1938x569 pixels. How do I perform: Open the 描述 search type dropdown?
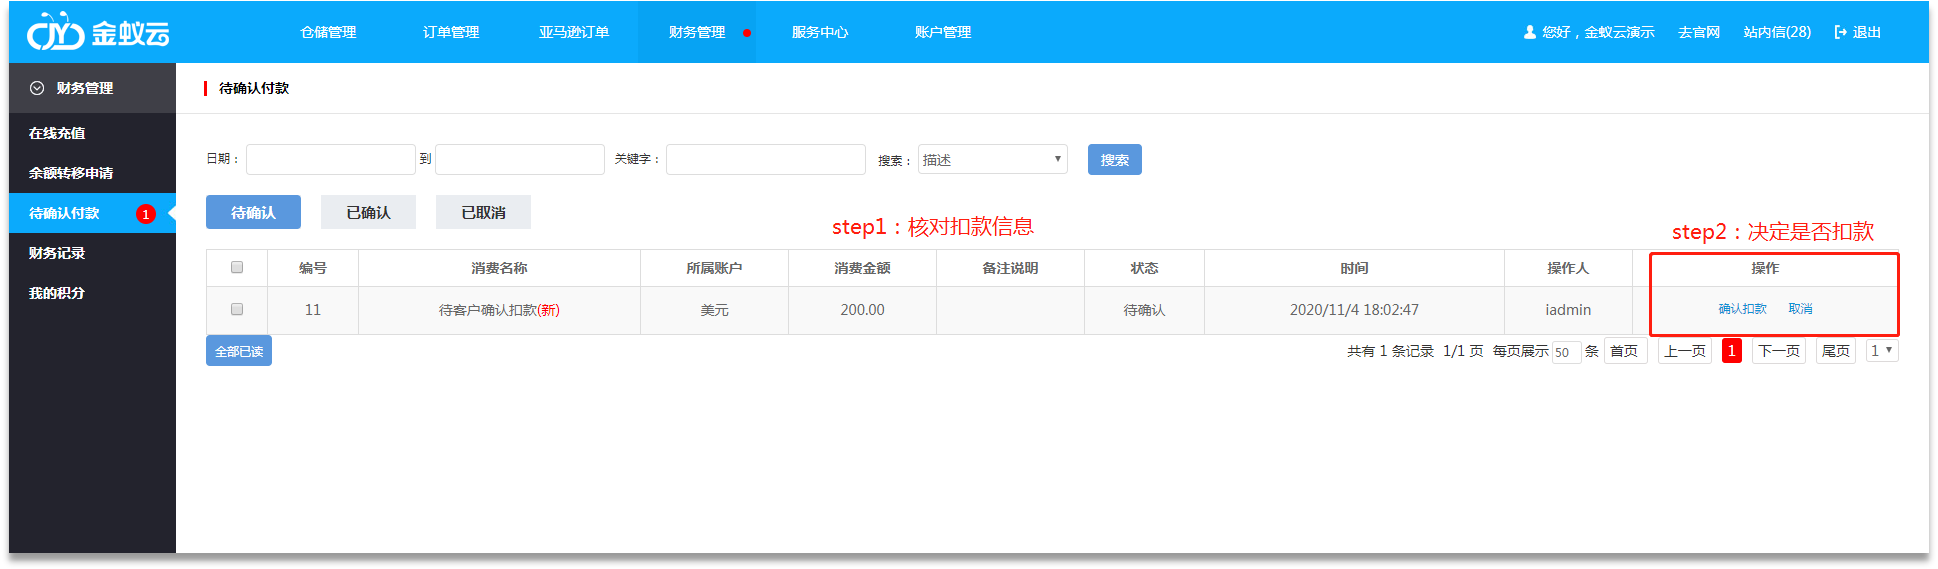992,159
